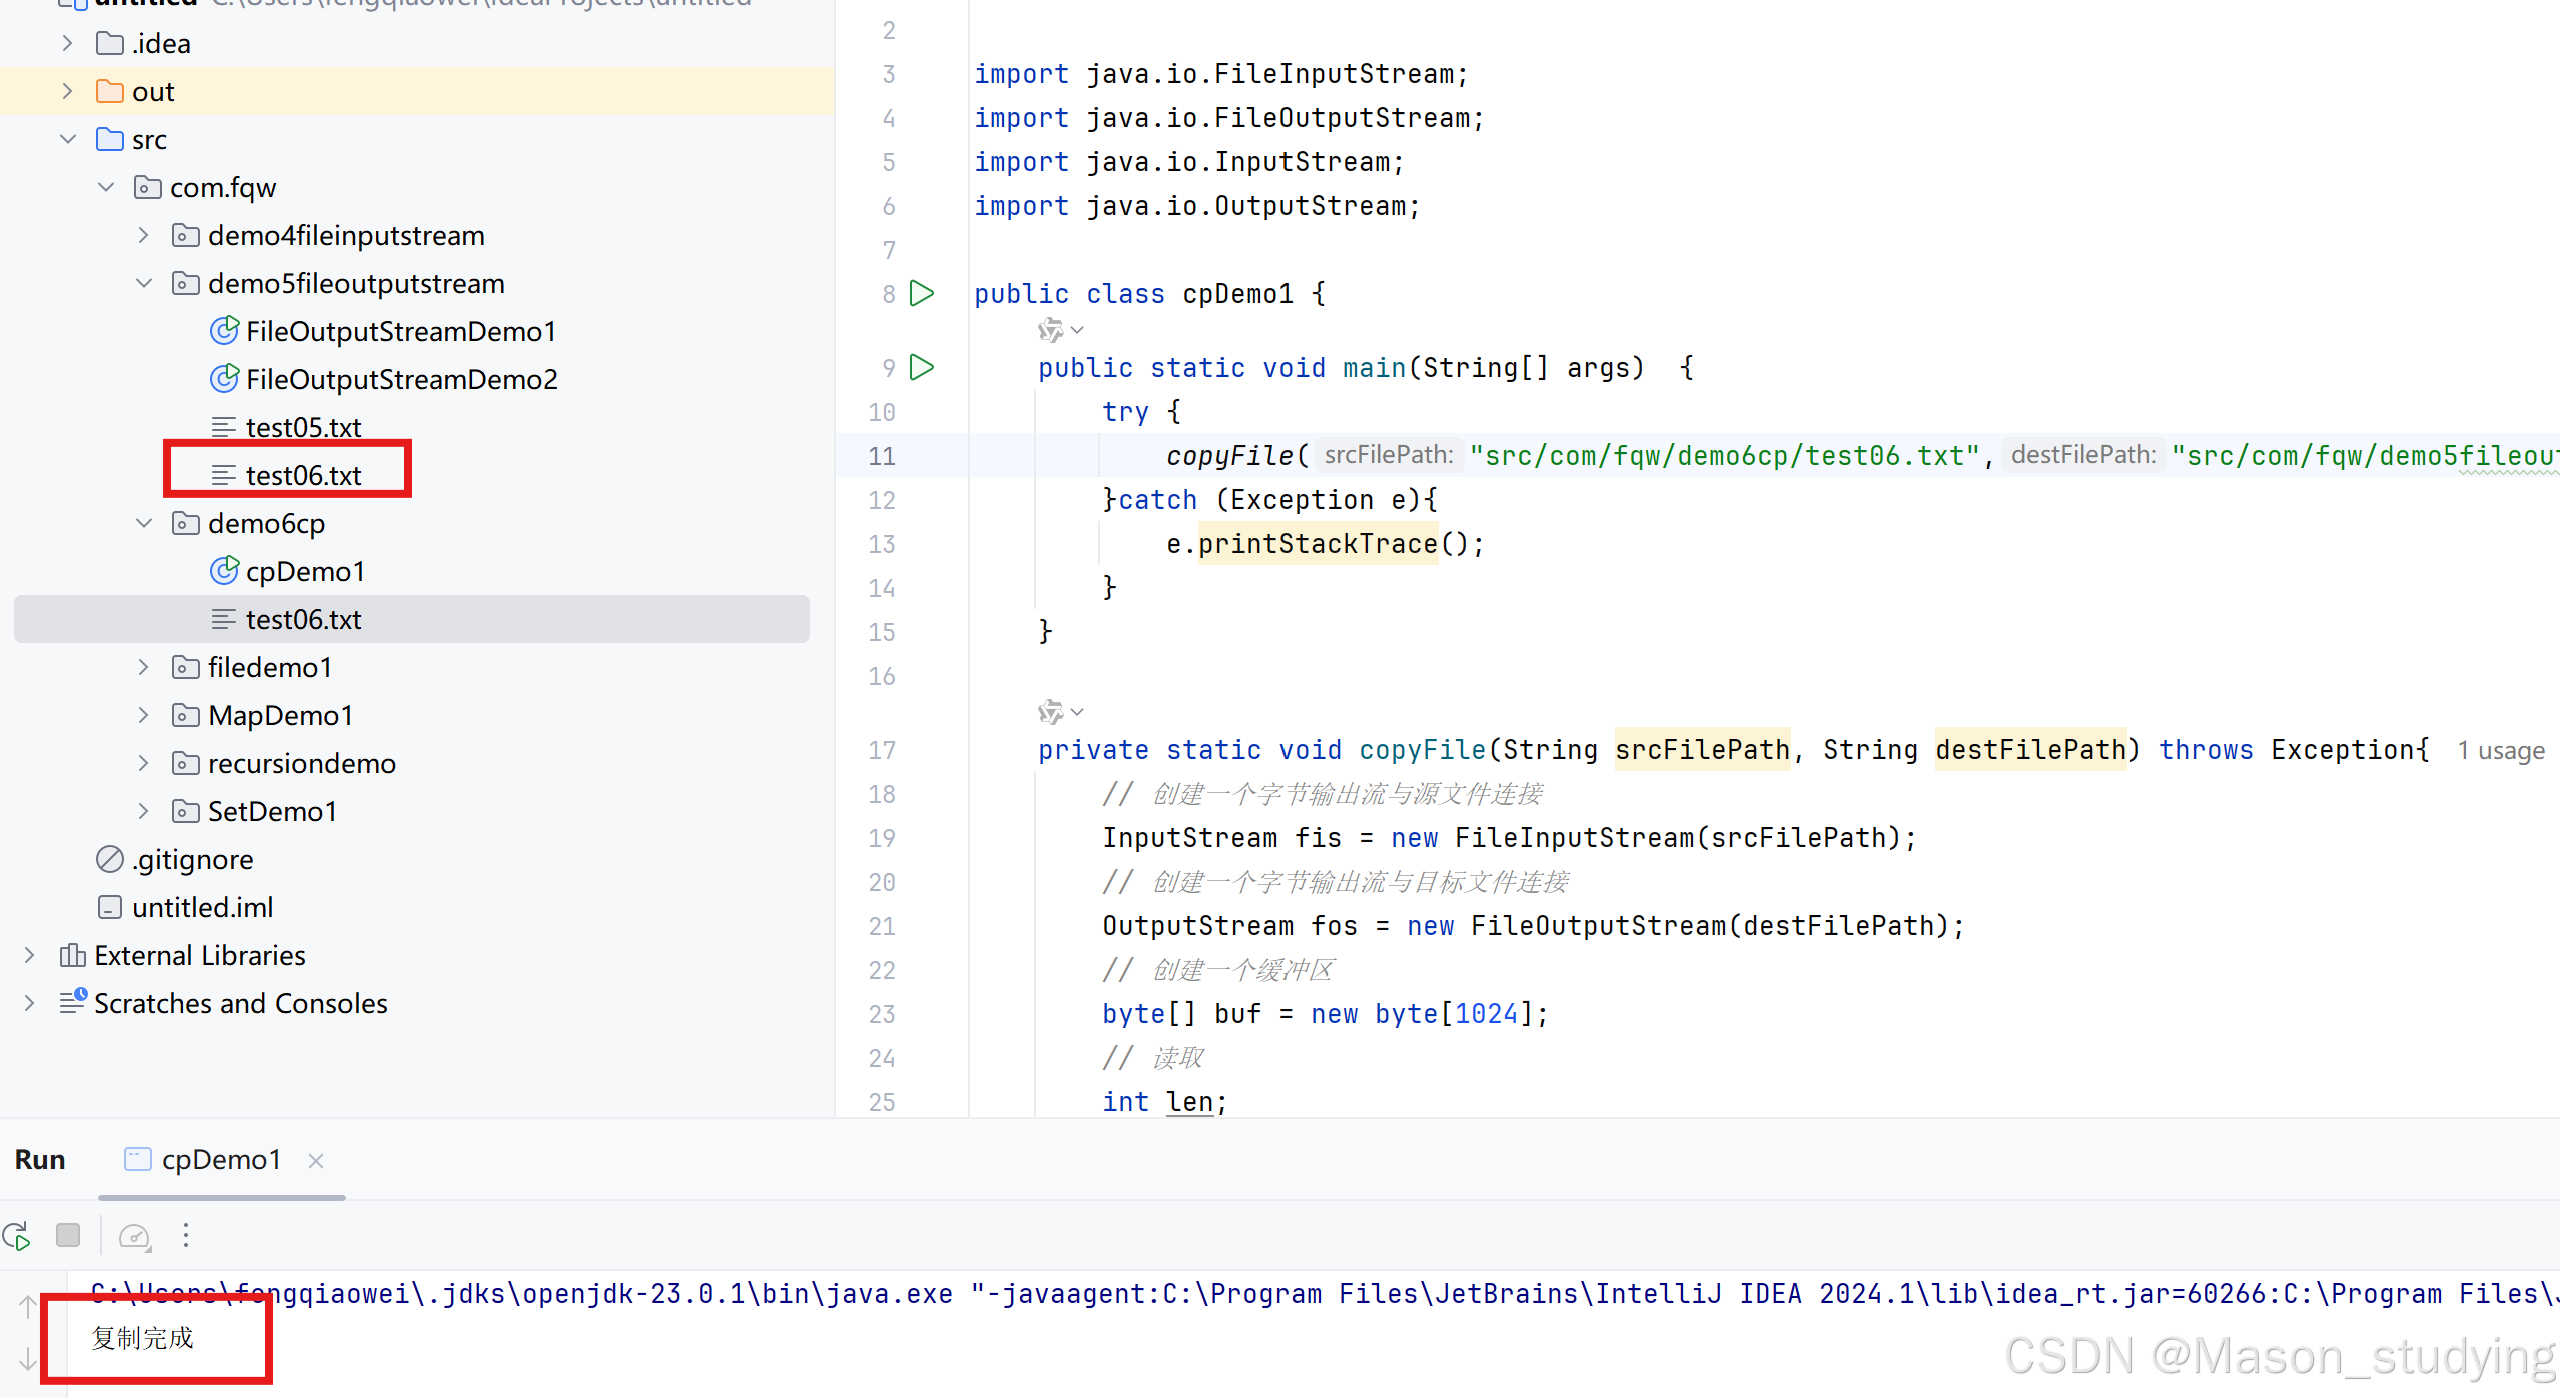Viewport: 2560px width, 1398px height.
Task: Select the cpDemo1 run tab
Action: pos(221,1160)
